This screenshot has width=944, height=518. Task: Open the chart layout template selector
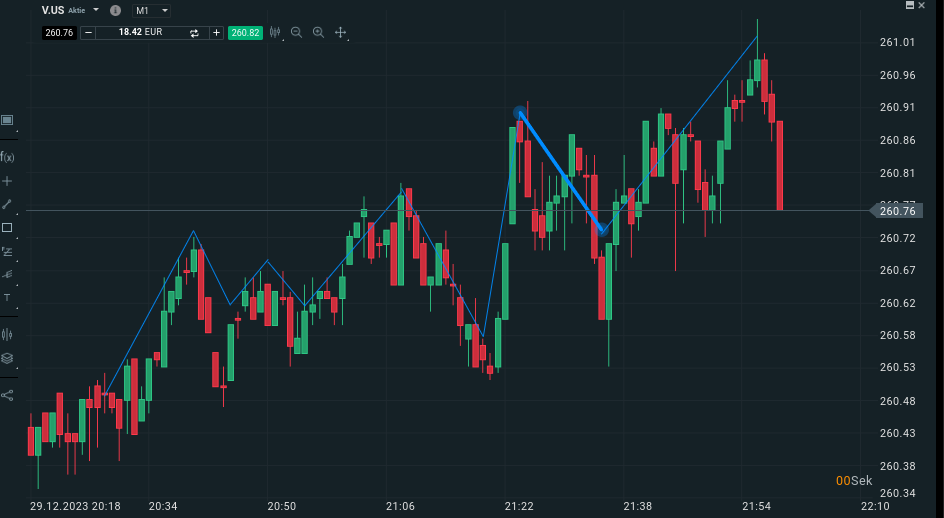point(7,120)
